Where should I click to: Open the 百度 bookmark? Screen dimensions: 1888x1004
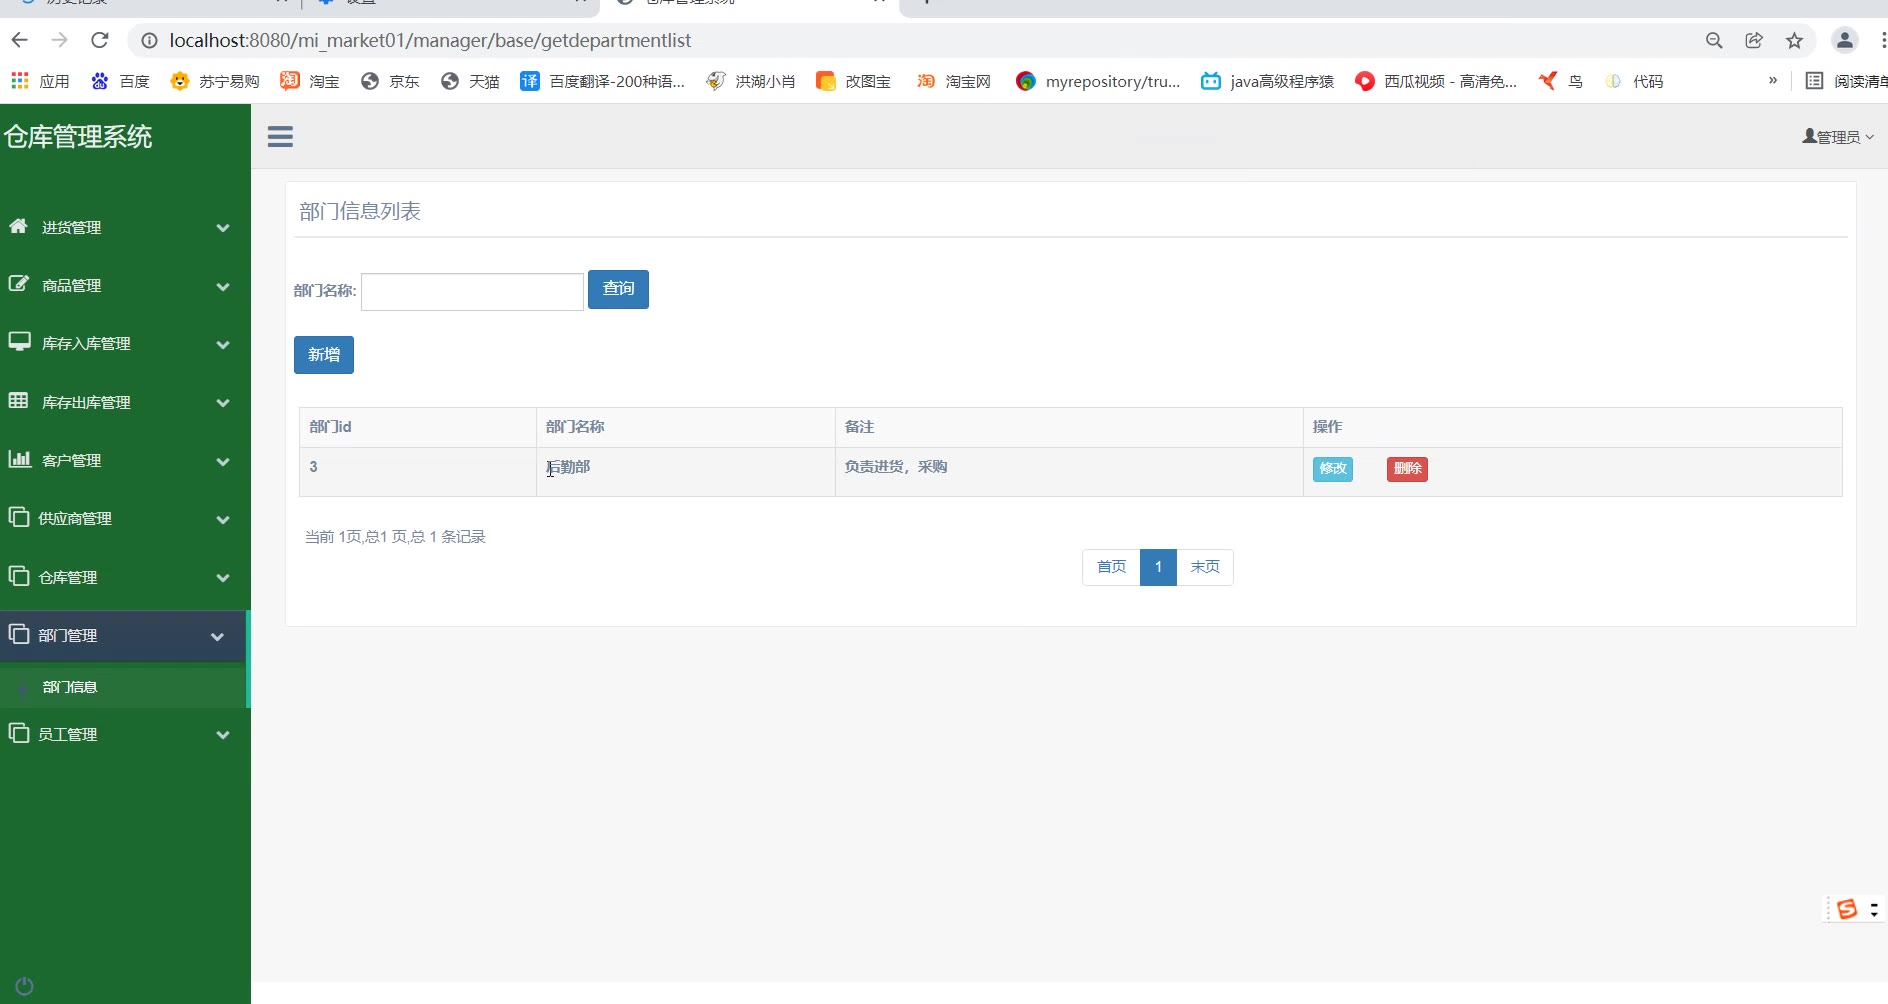[x=120, y=81]
